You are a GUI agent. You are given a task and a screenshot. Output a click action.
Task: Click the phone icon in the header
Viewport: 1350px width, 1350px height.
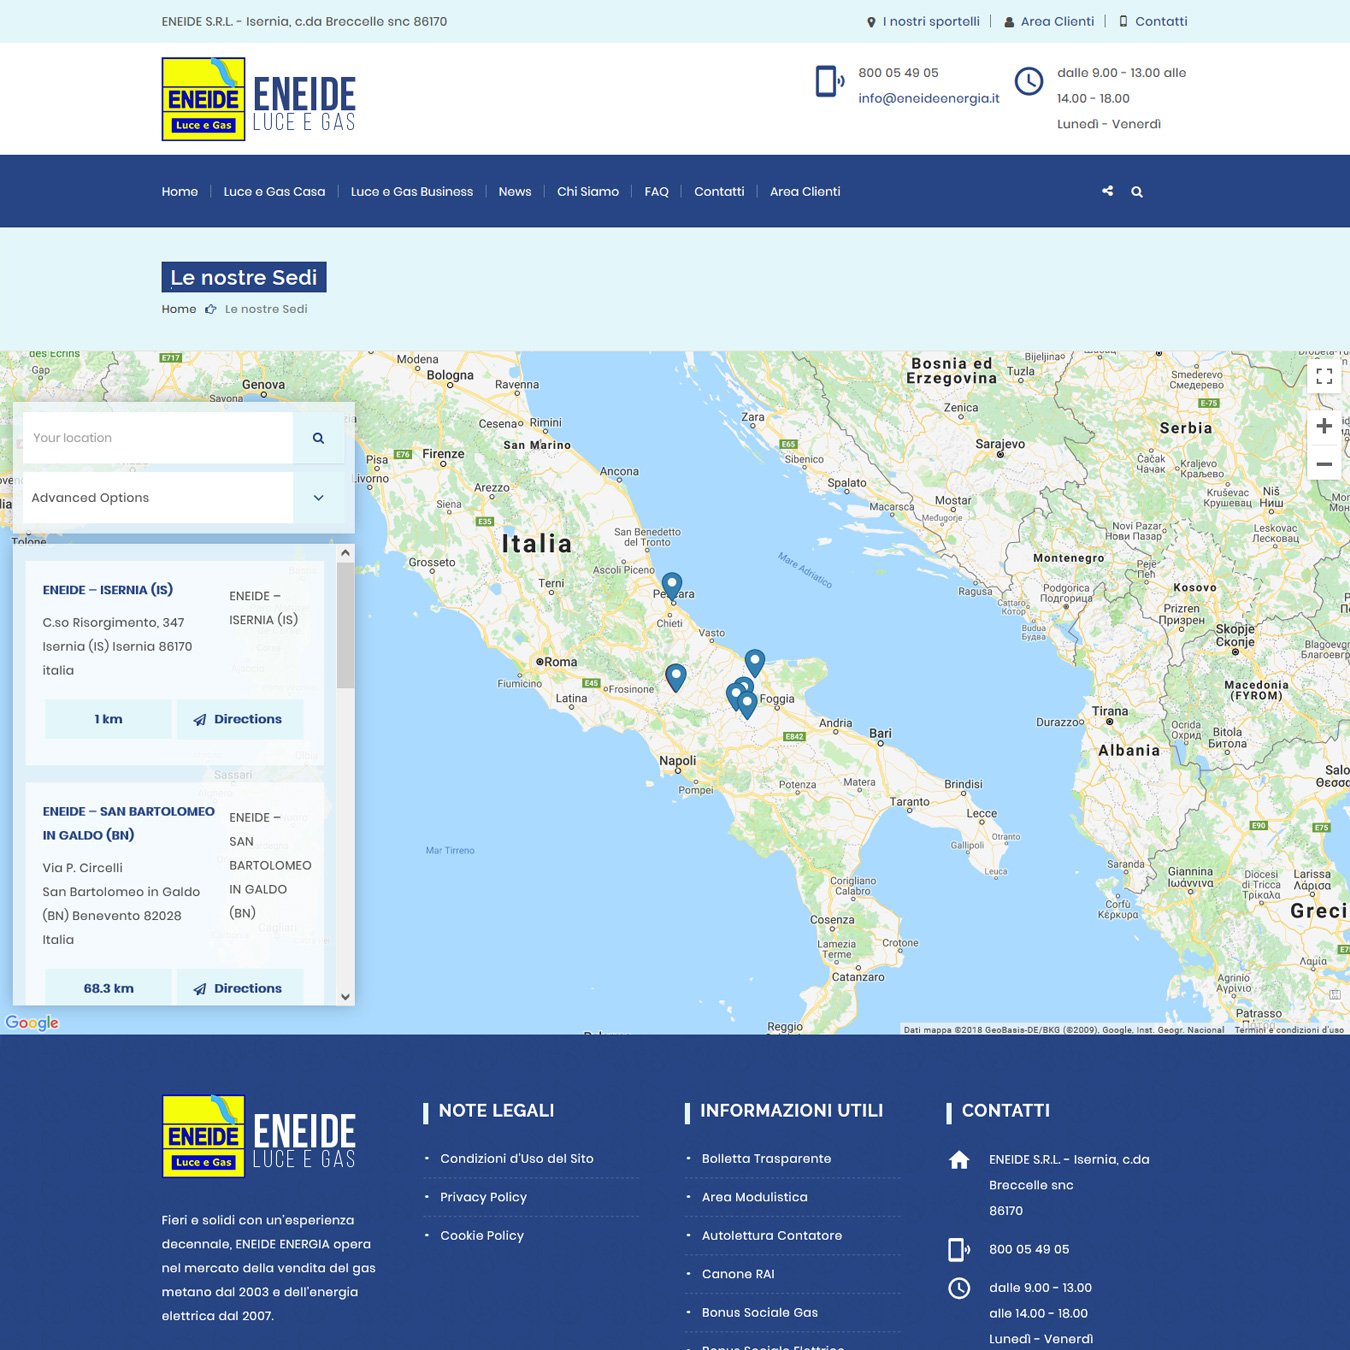(830, 81)
